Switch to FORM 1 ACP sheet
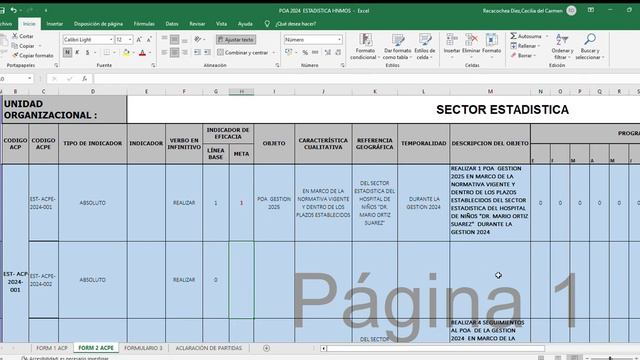This screenshot has height=360, width=640. click(52, 348)
